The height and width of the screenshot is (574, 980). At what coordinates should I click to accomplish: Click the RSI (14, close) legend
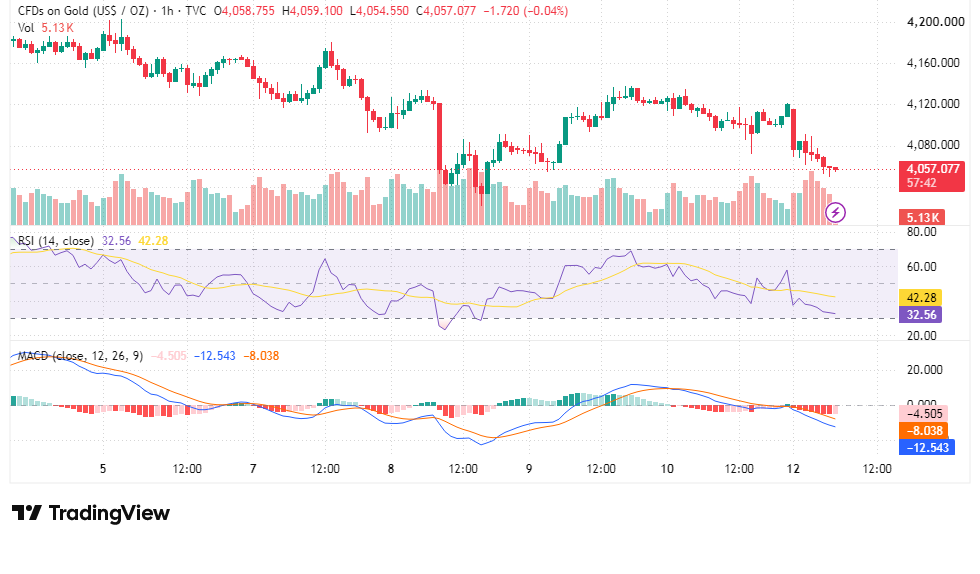click(56, 241)
